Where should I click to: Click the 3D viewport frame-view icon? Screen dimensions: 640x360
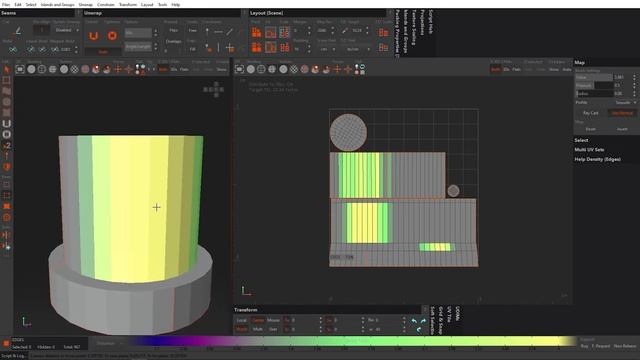coord(20,69)
